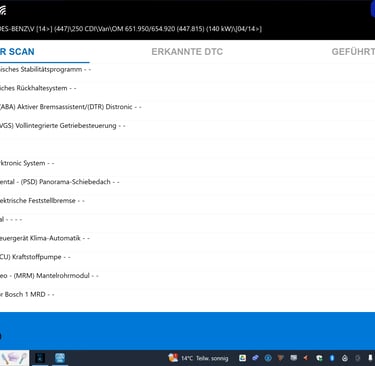Open the blue diagnostic app taskbar icon
The image size is (375, 366).
pos(60,358)
